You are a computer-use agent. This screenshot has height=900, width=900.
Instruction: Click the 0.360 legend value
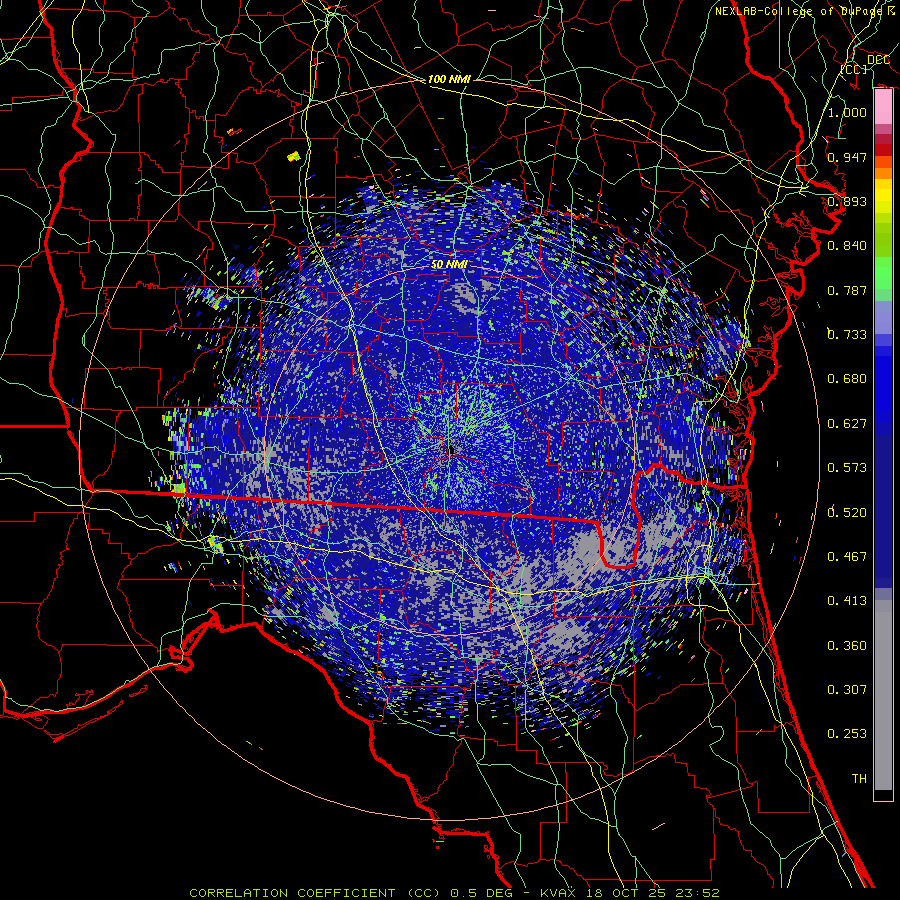click(847, 646)
